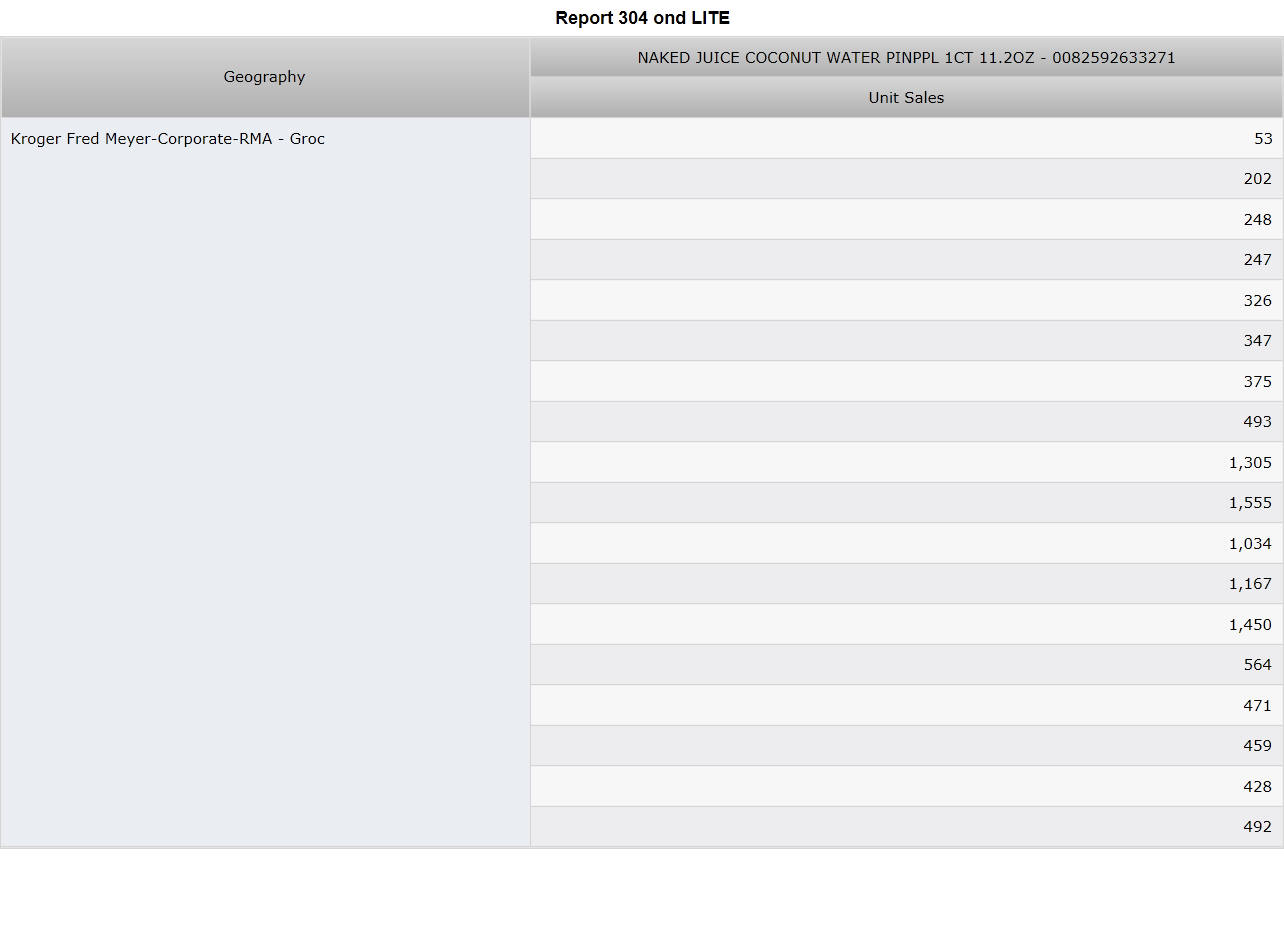1284x946 pixels.
Task: Select the unit sales value 1,034
Action: (x=906, y=544)
